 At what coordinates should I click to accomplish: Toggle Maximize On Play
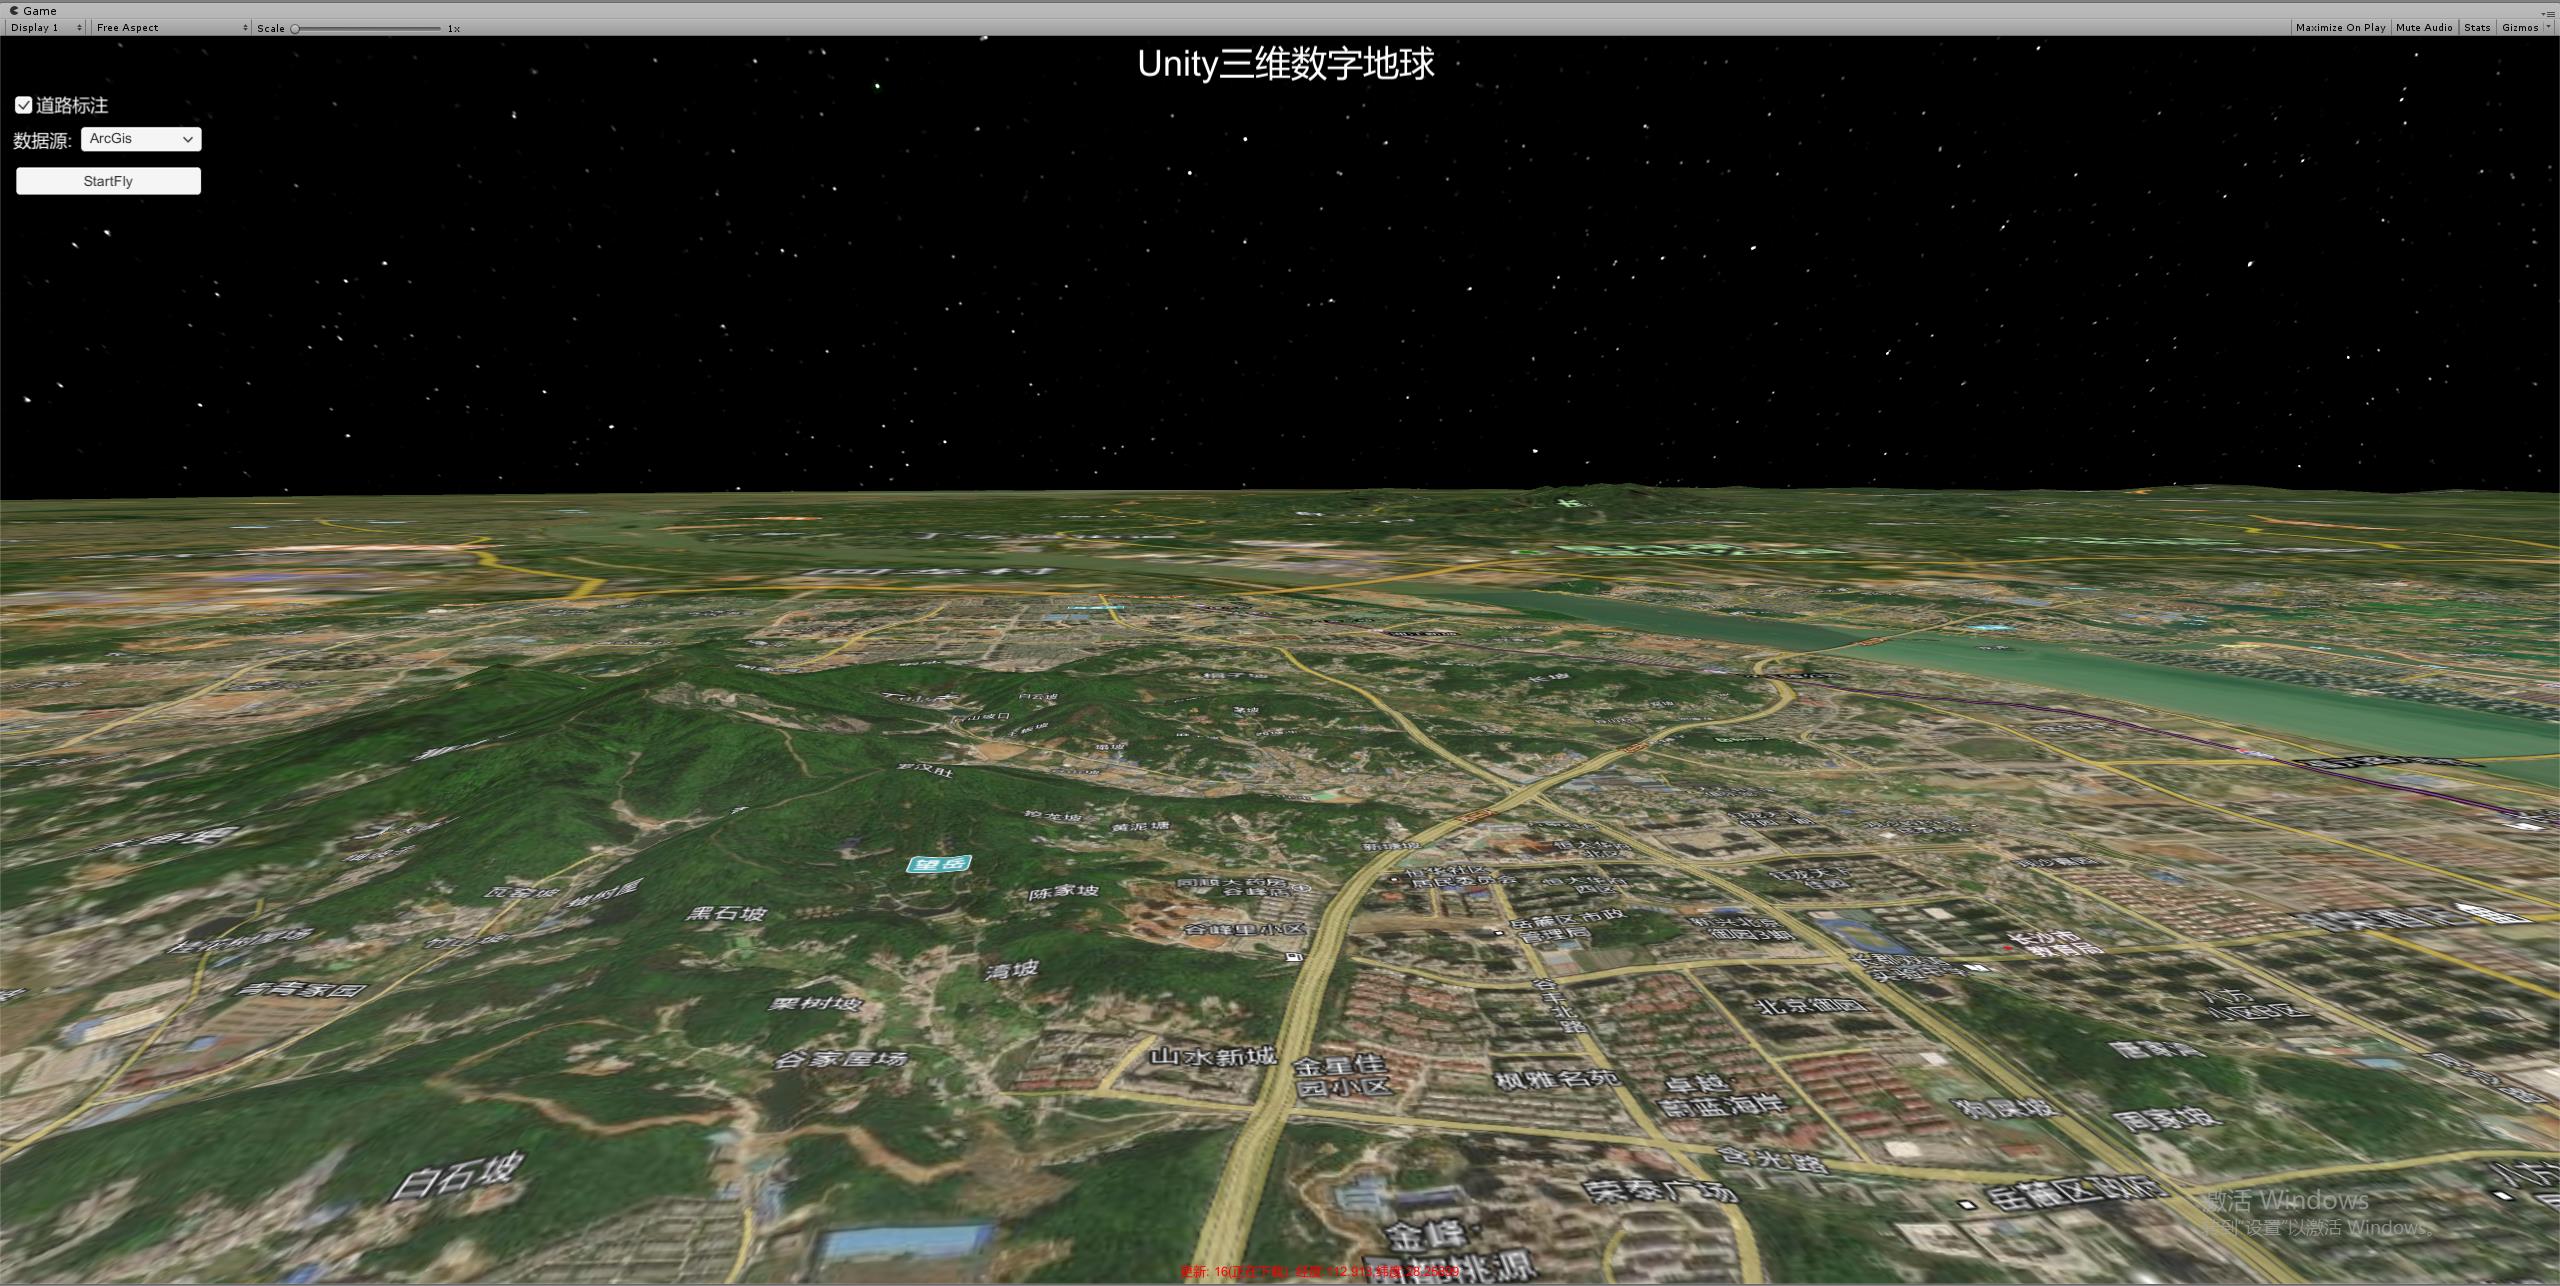[2340, 27]
